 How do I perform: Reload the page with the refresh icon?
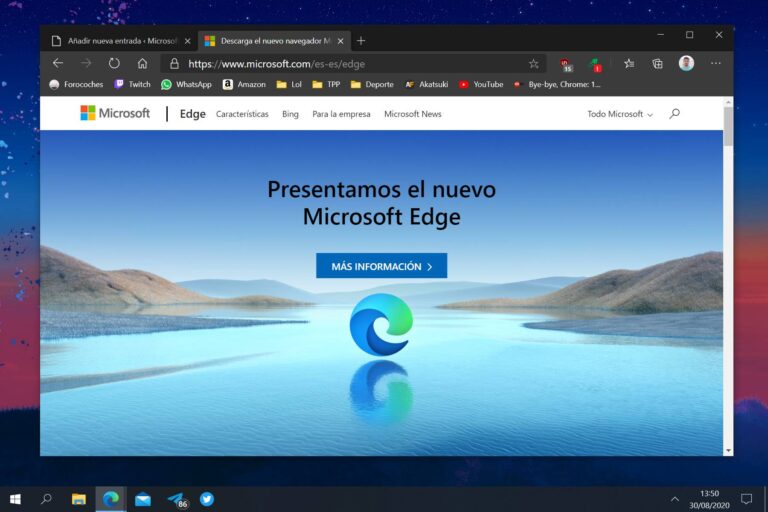pos(114,64)
